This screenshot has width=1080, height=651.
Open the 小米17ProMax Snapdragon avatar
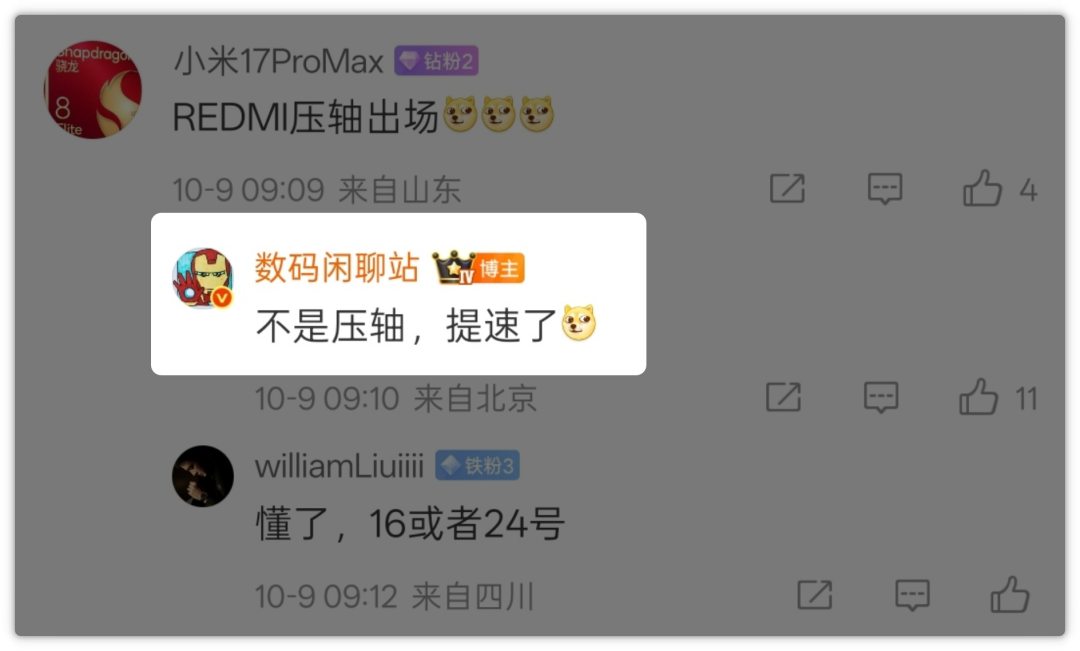[93, 90]
